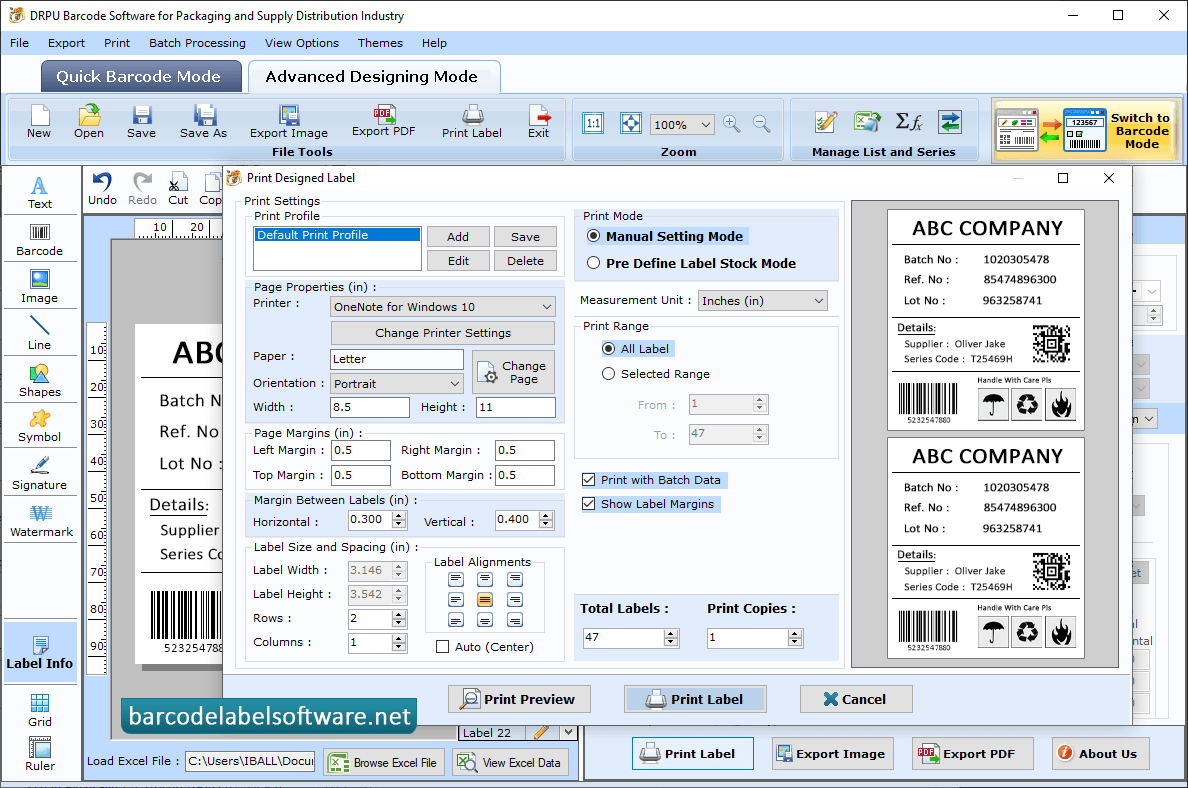Select the top-left label alignment option
Image resolution: width=1188 pixels, height=788 pixels.
point(455,580)
